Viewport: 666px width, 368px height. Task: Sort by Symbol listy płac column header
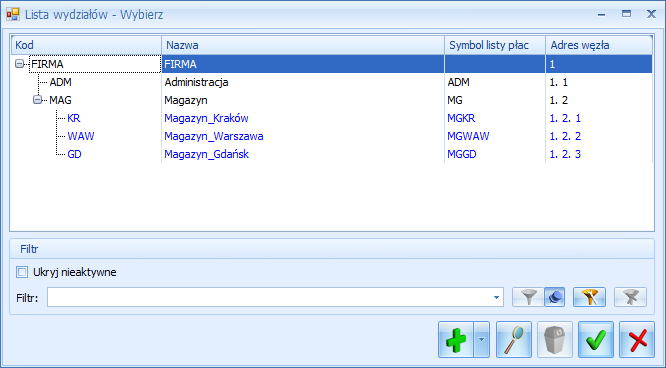[495, 45]
